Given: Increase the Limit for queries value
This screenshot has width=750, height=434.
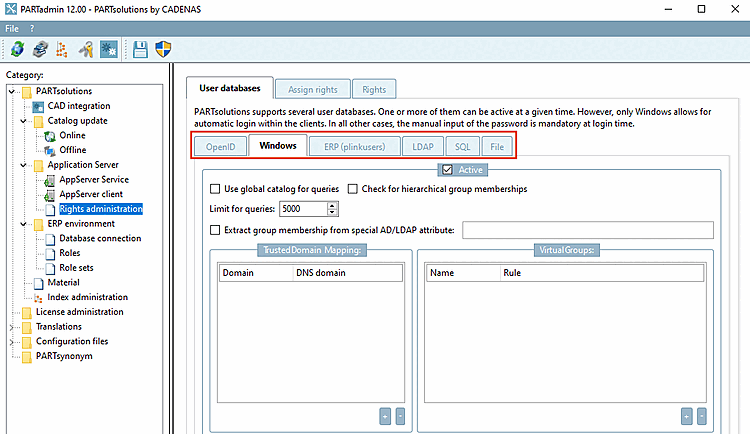Looking at the screenshot, I should 332,205.
